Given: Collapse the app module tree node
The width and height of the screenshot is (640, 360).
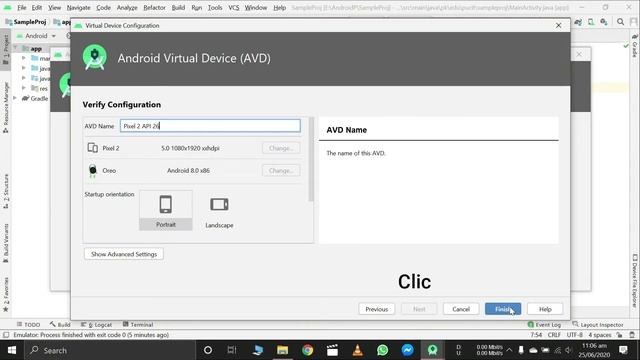Looking at the screenshot, I should [x=15, y=48].
